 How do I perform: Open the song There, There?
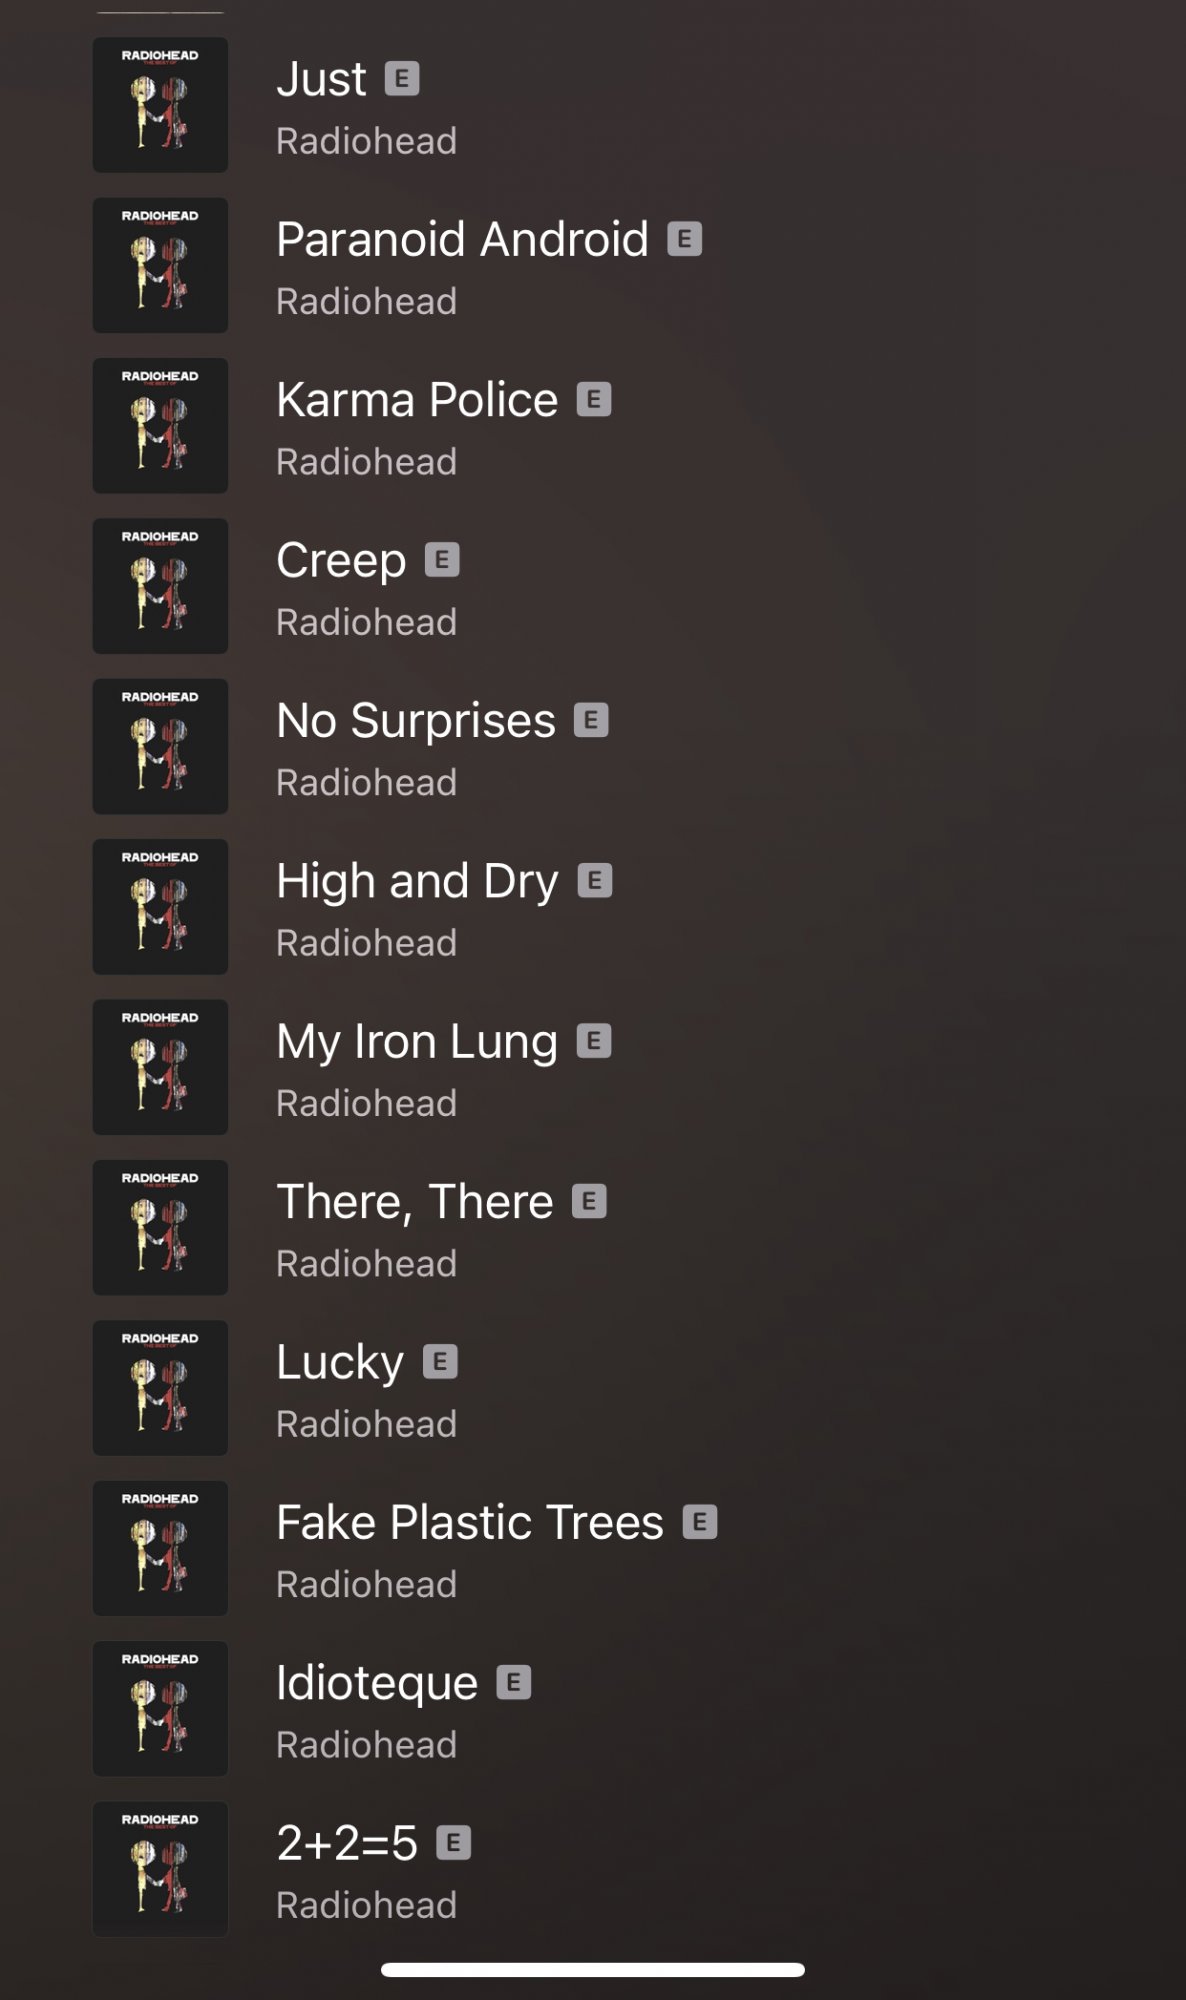pyautogui.click(x=414, y=1202)
